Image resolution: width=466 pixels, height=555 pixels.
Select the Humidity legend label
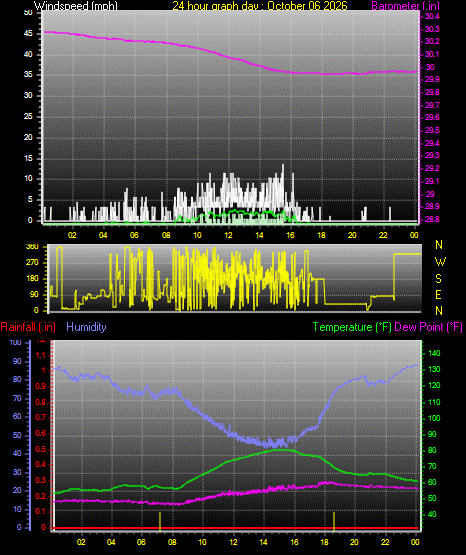point(86,327)
